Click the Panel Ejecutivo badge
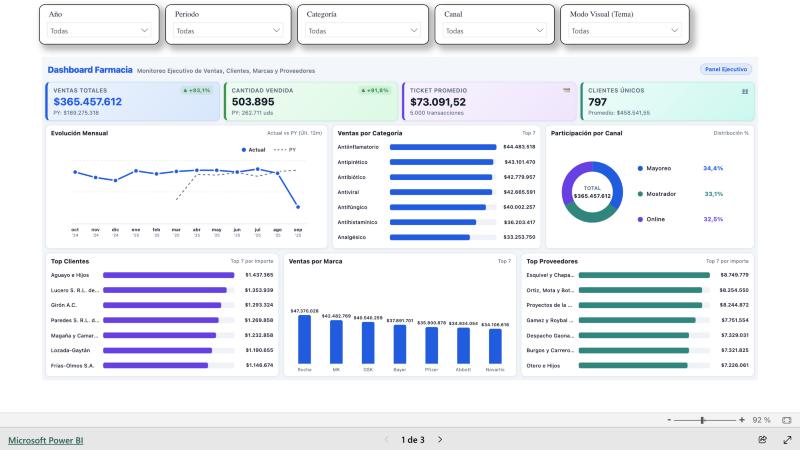Viewport: 800px width, 450px height. 726,69
